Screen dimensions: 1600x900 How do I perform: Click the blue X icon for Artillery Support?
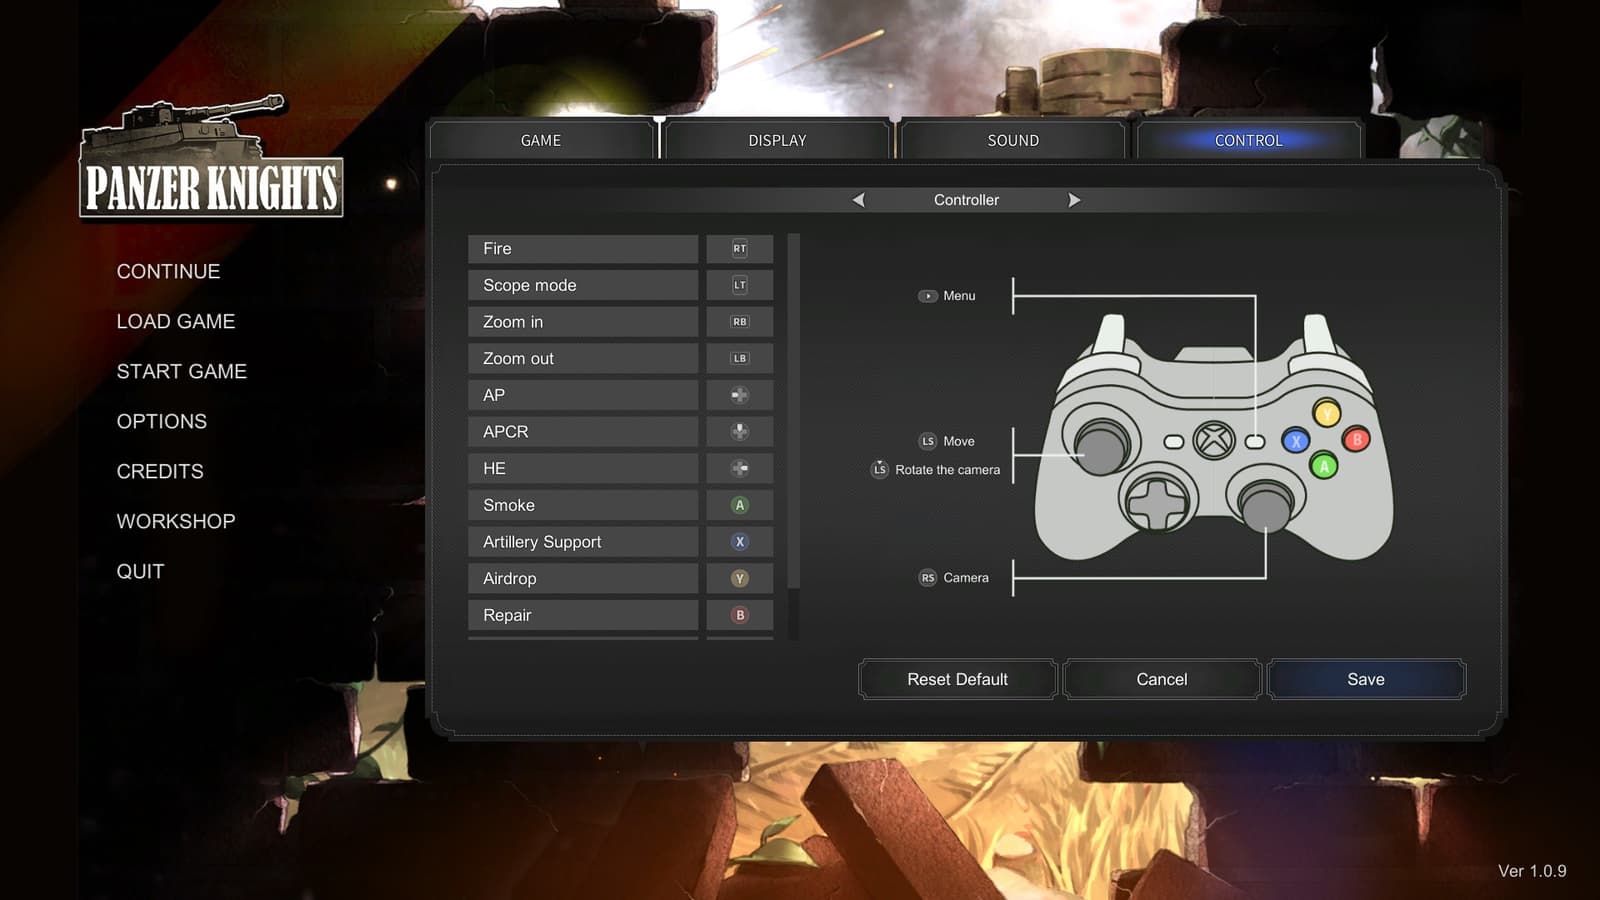tap(739, 542)
